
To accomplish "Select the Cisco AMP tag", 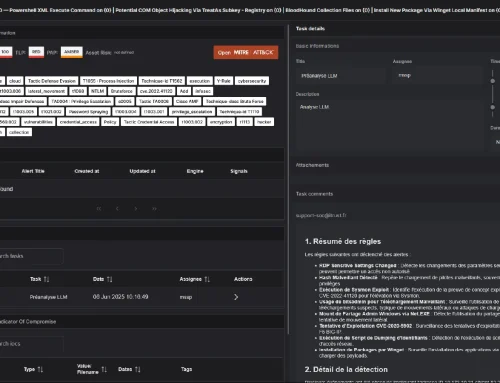I will 187,101.
